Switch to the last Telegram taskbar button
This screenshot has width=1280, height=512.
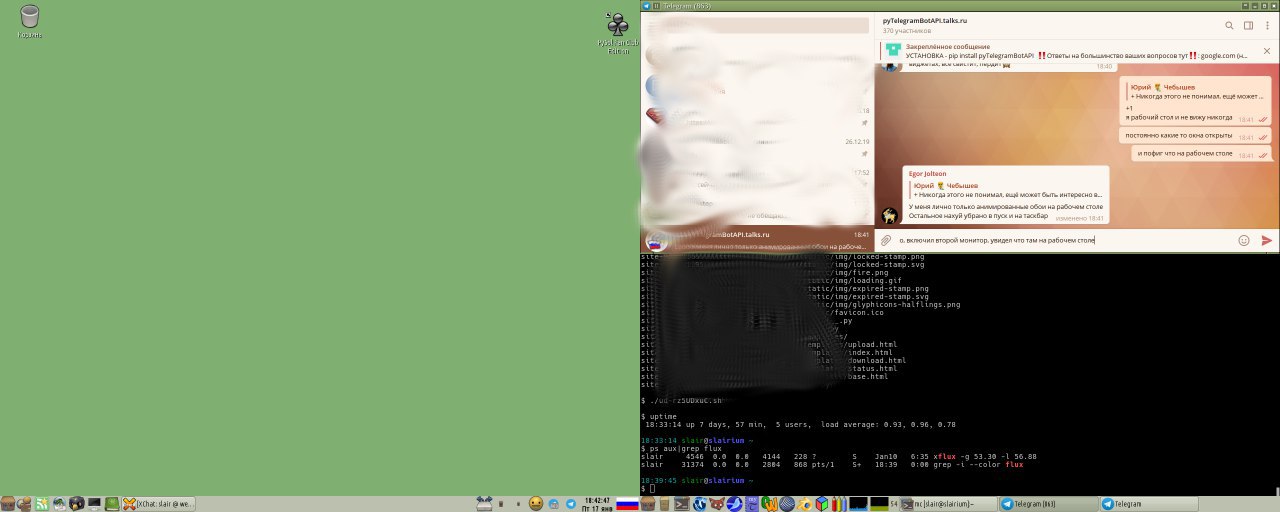1148,503
